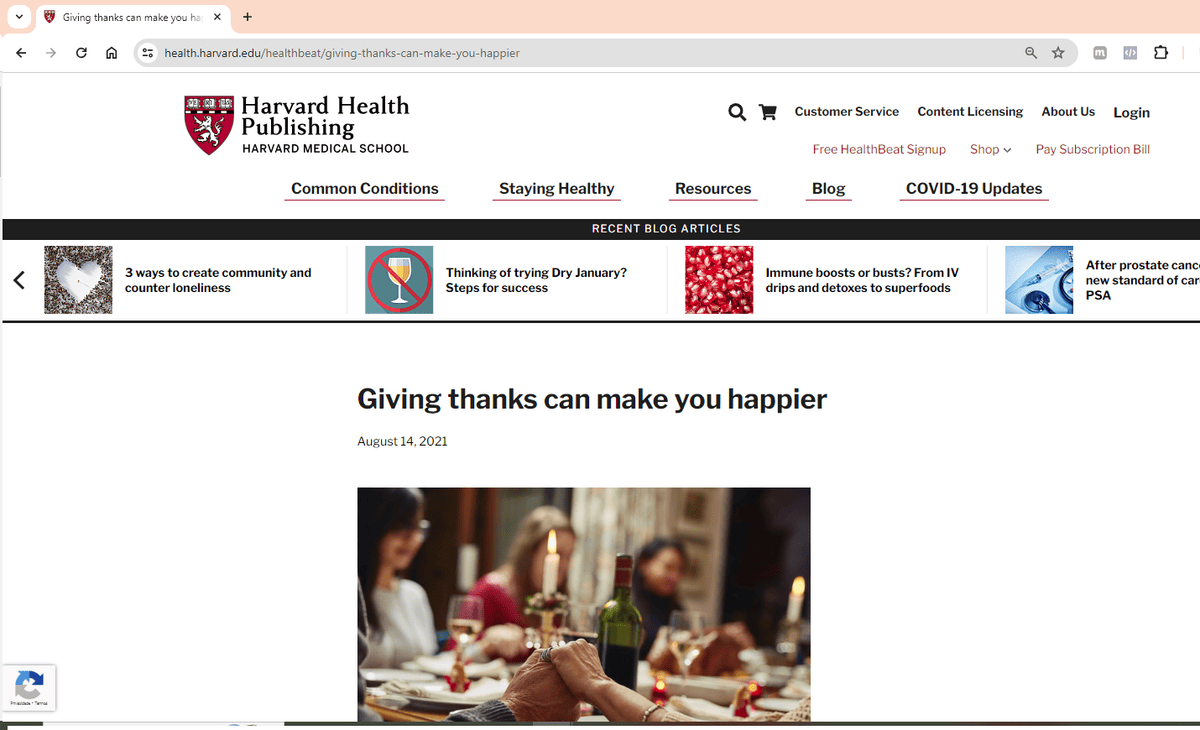Go to the browser home page icon
The height and width of the screenshot is (730, 1200).
coord(112,53)
